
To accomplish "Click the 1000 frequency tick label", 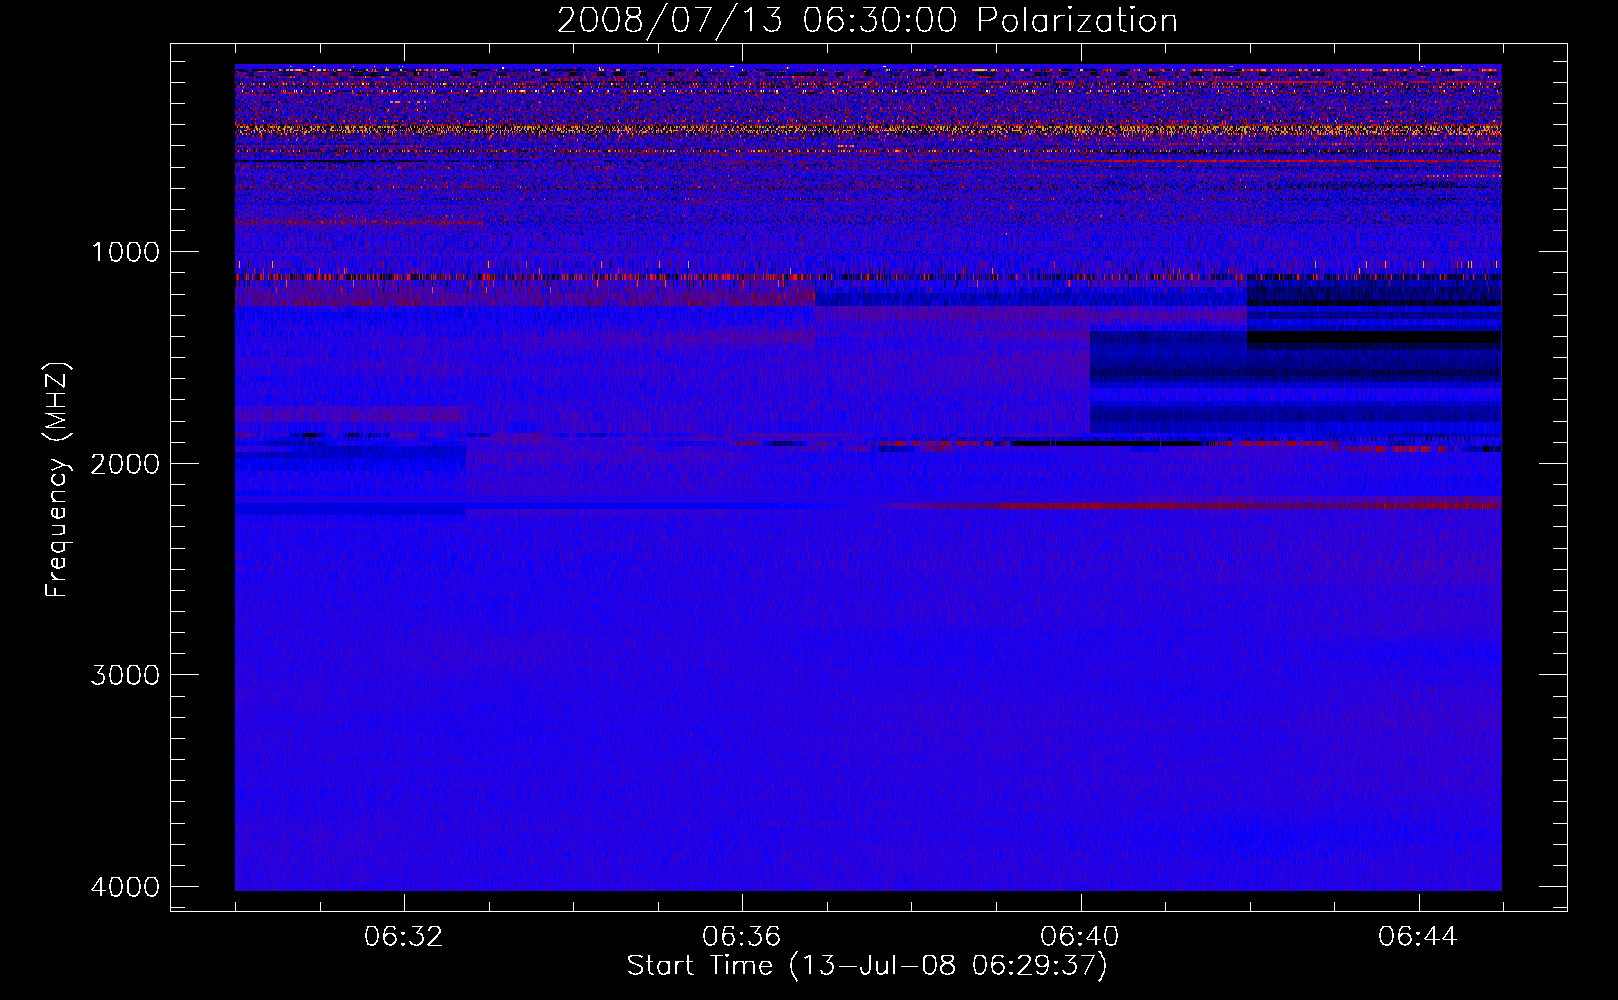I will point(125,251).
